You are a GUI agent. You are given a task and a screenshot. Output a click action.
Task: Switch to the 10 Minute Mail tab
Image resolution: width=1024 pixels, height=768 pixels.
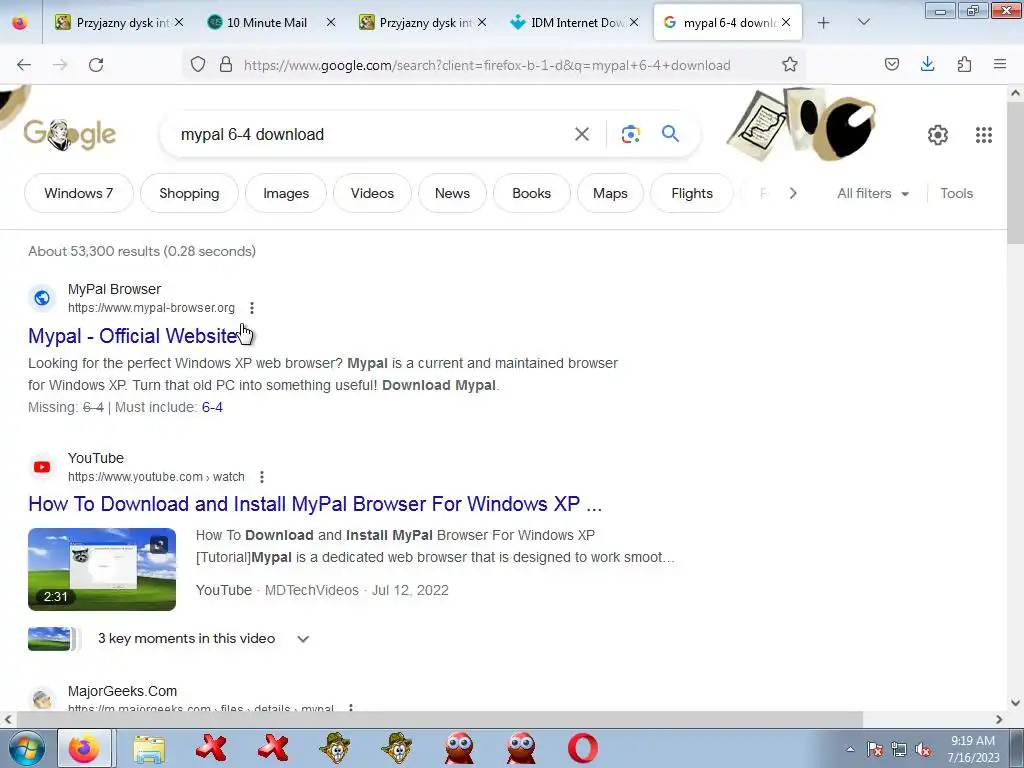click(x=266, y=23)
